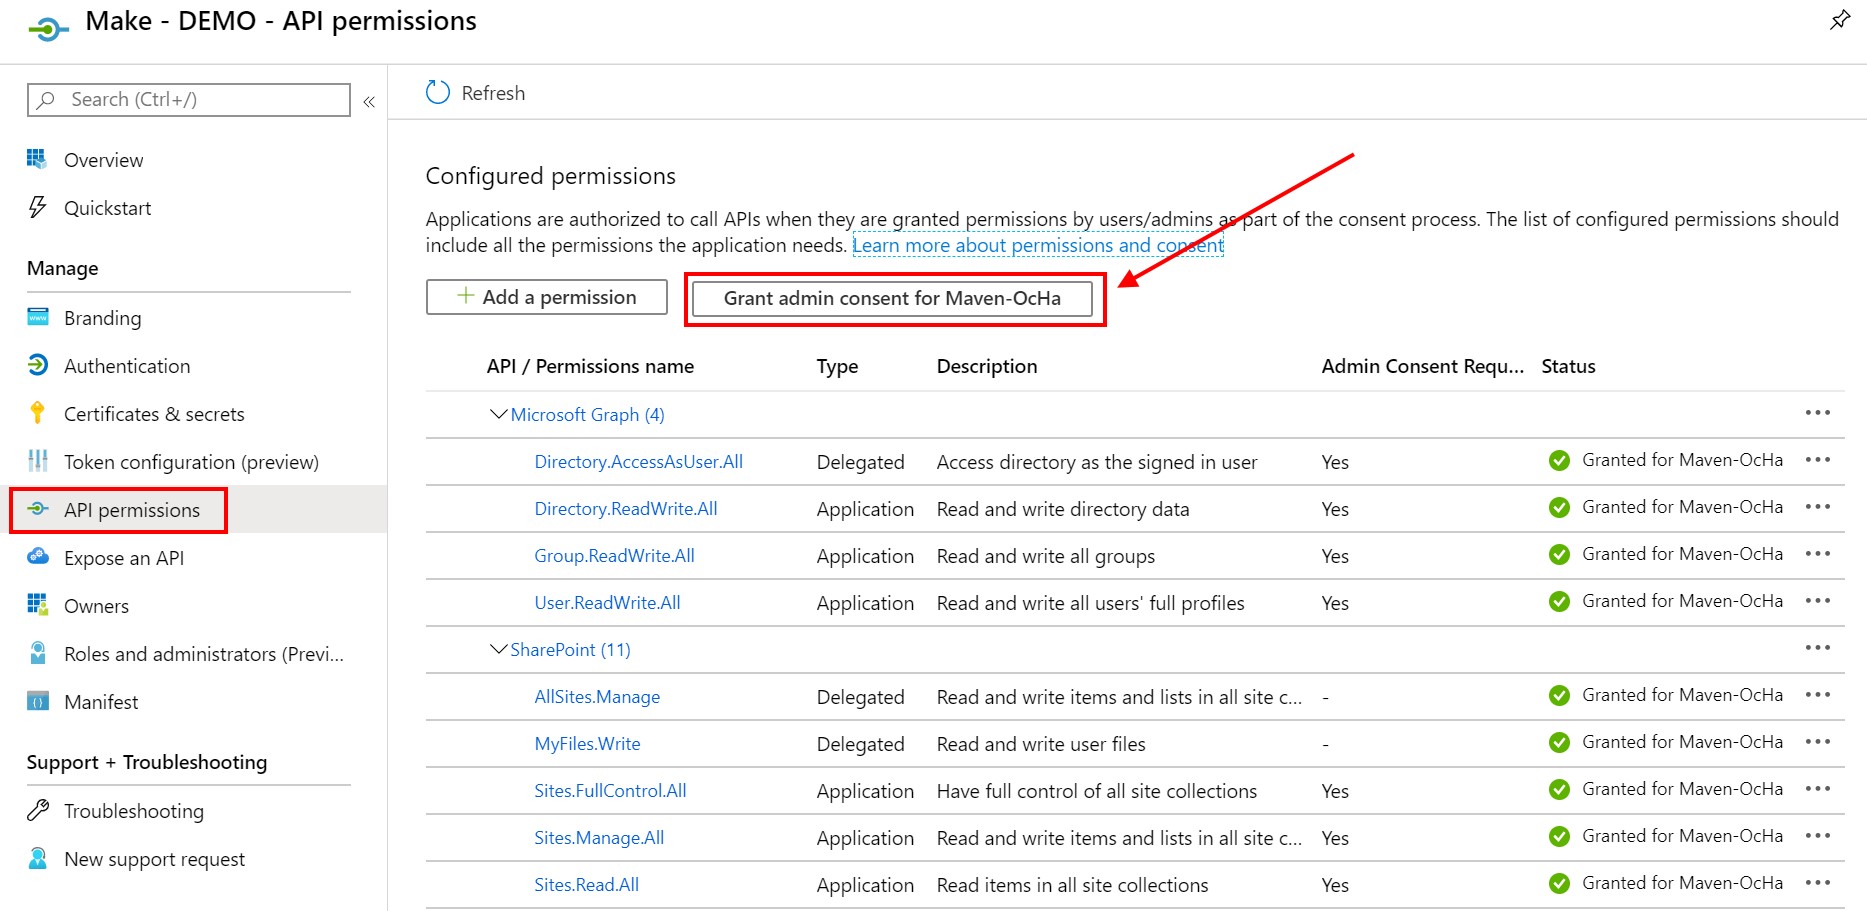
Task: Click the Certificates & secrets key icon
Action: coord(38,413)
